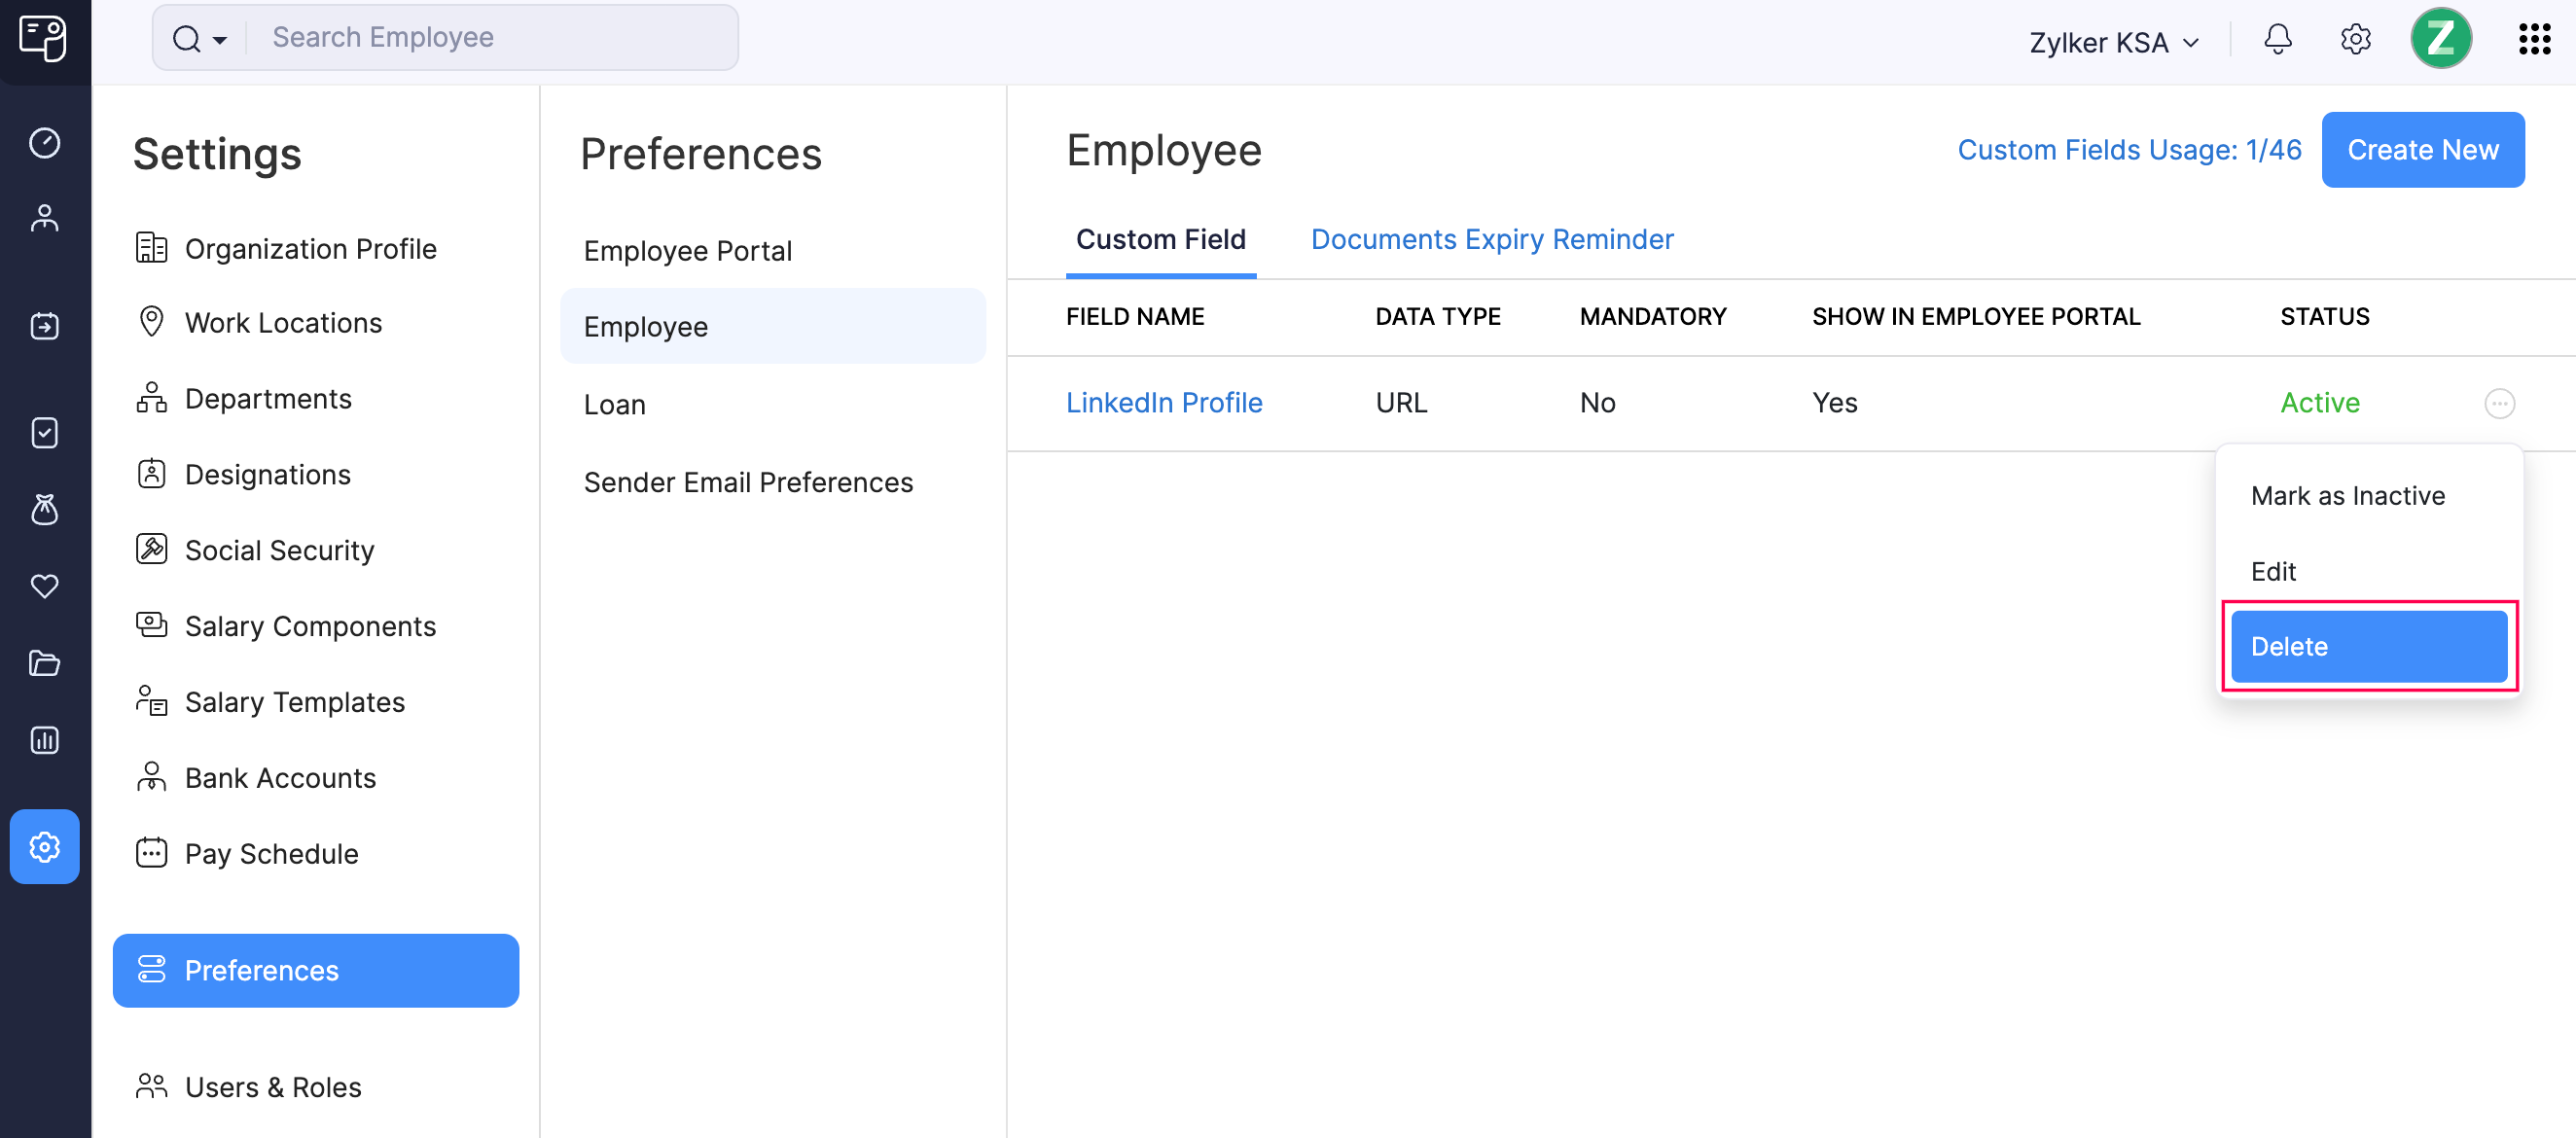The width and height of the screenshot is (2576, 1138).
Task: Click the notifications bell icon
Action: pyautogui.click(x=2280, y=36)
